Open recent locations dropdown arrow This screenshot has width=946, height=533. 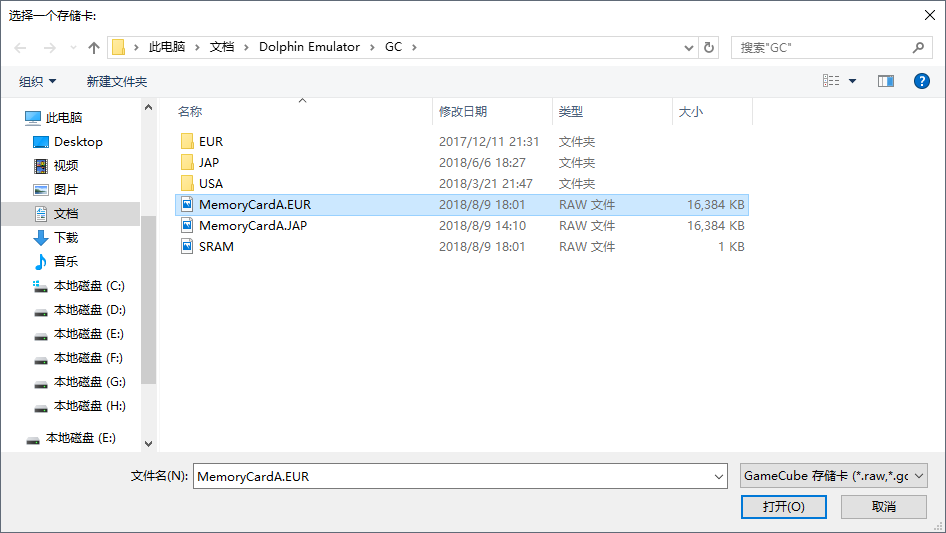pos(73,48)
